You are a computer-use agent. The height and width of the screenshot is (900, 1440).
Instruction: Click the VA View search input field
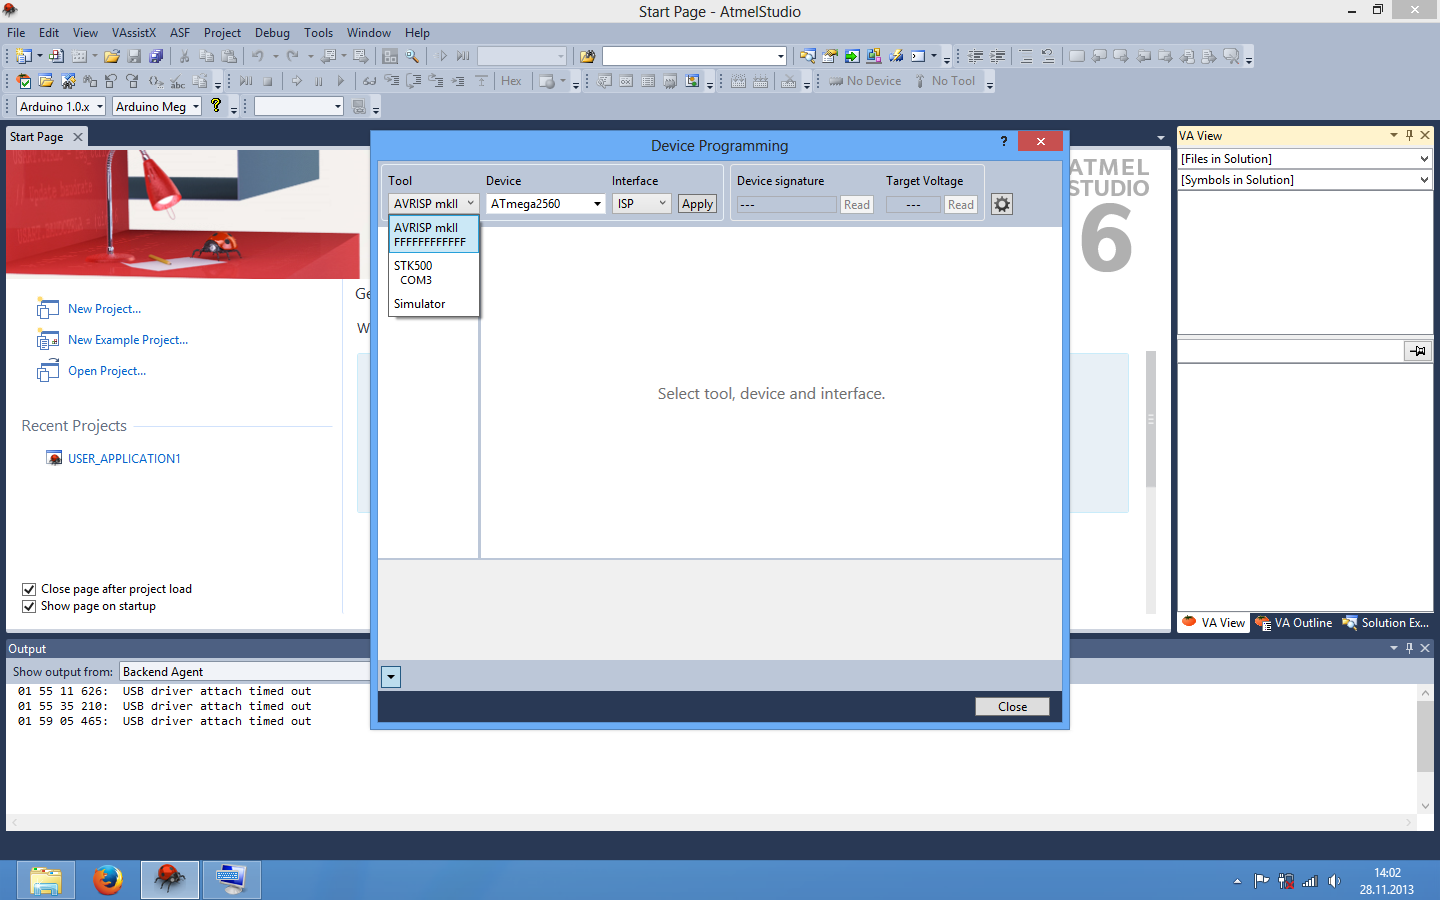coord(1291,351)
